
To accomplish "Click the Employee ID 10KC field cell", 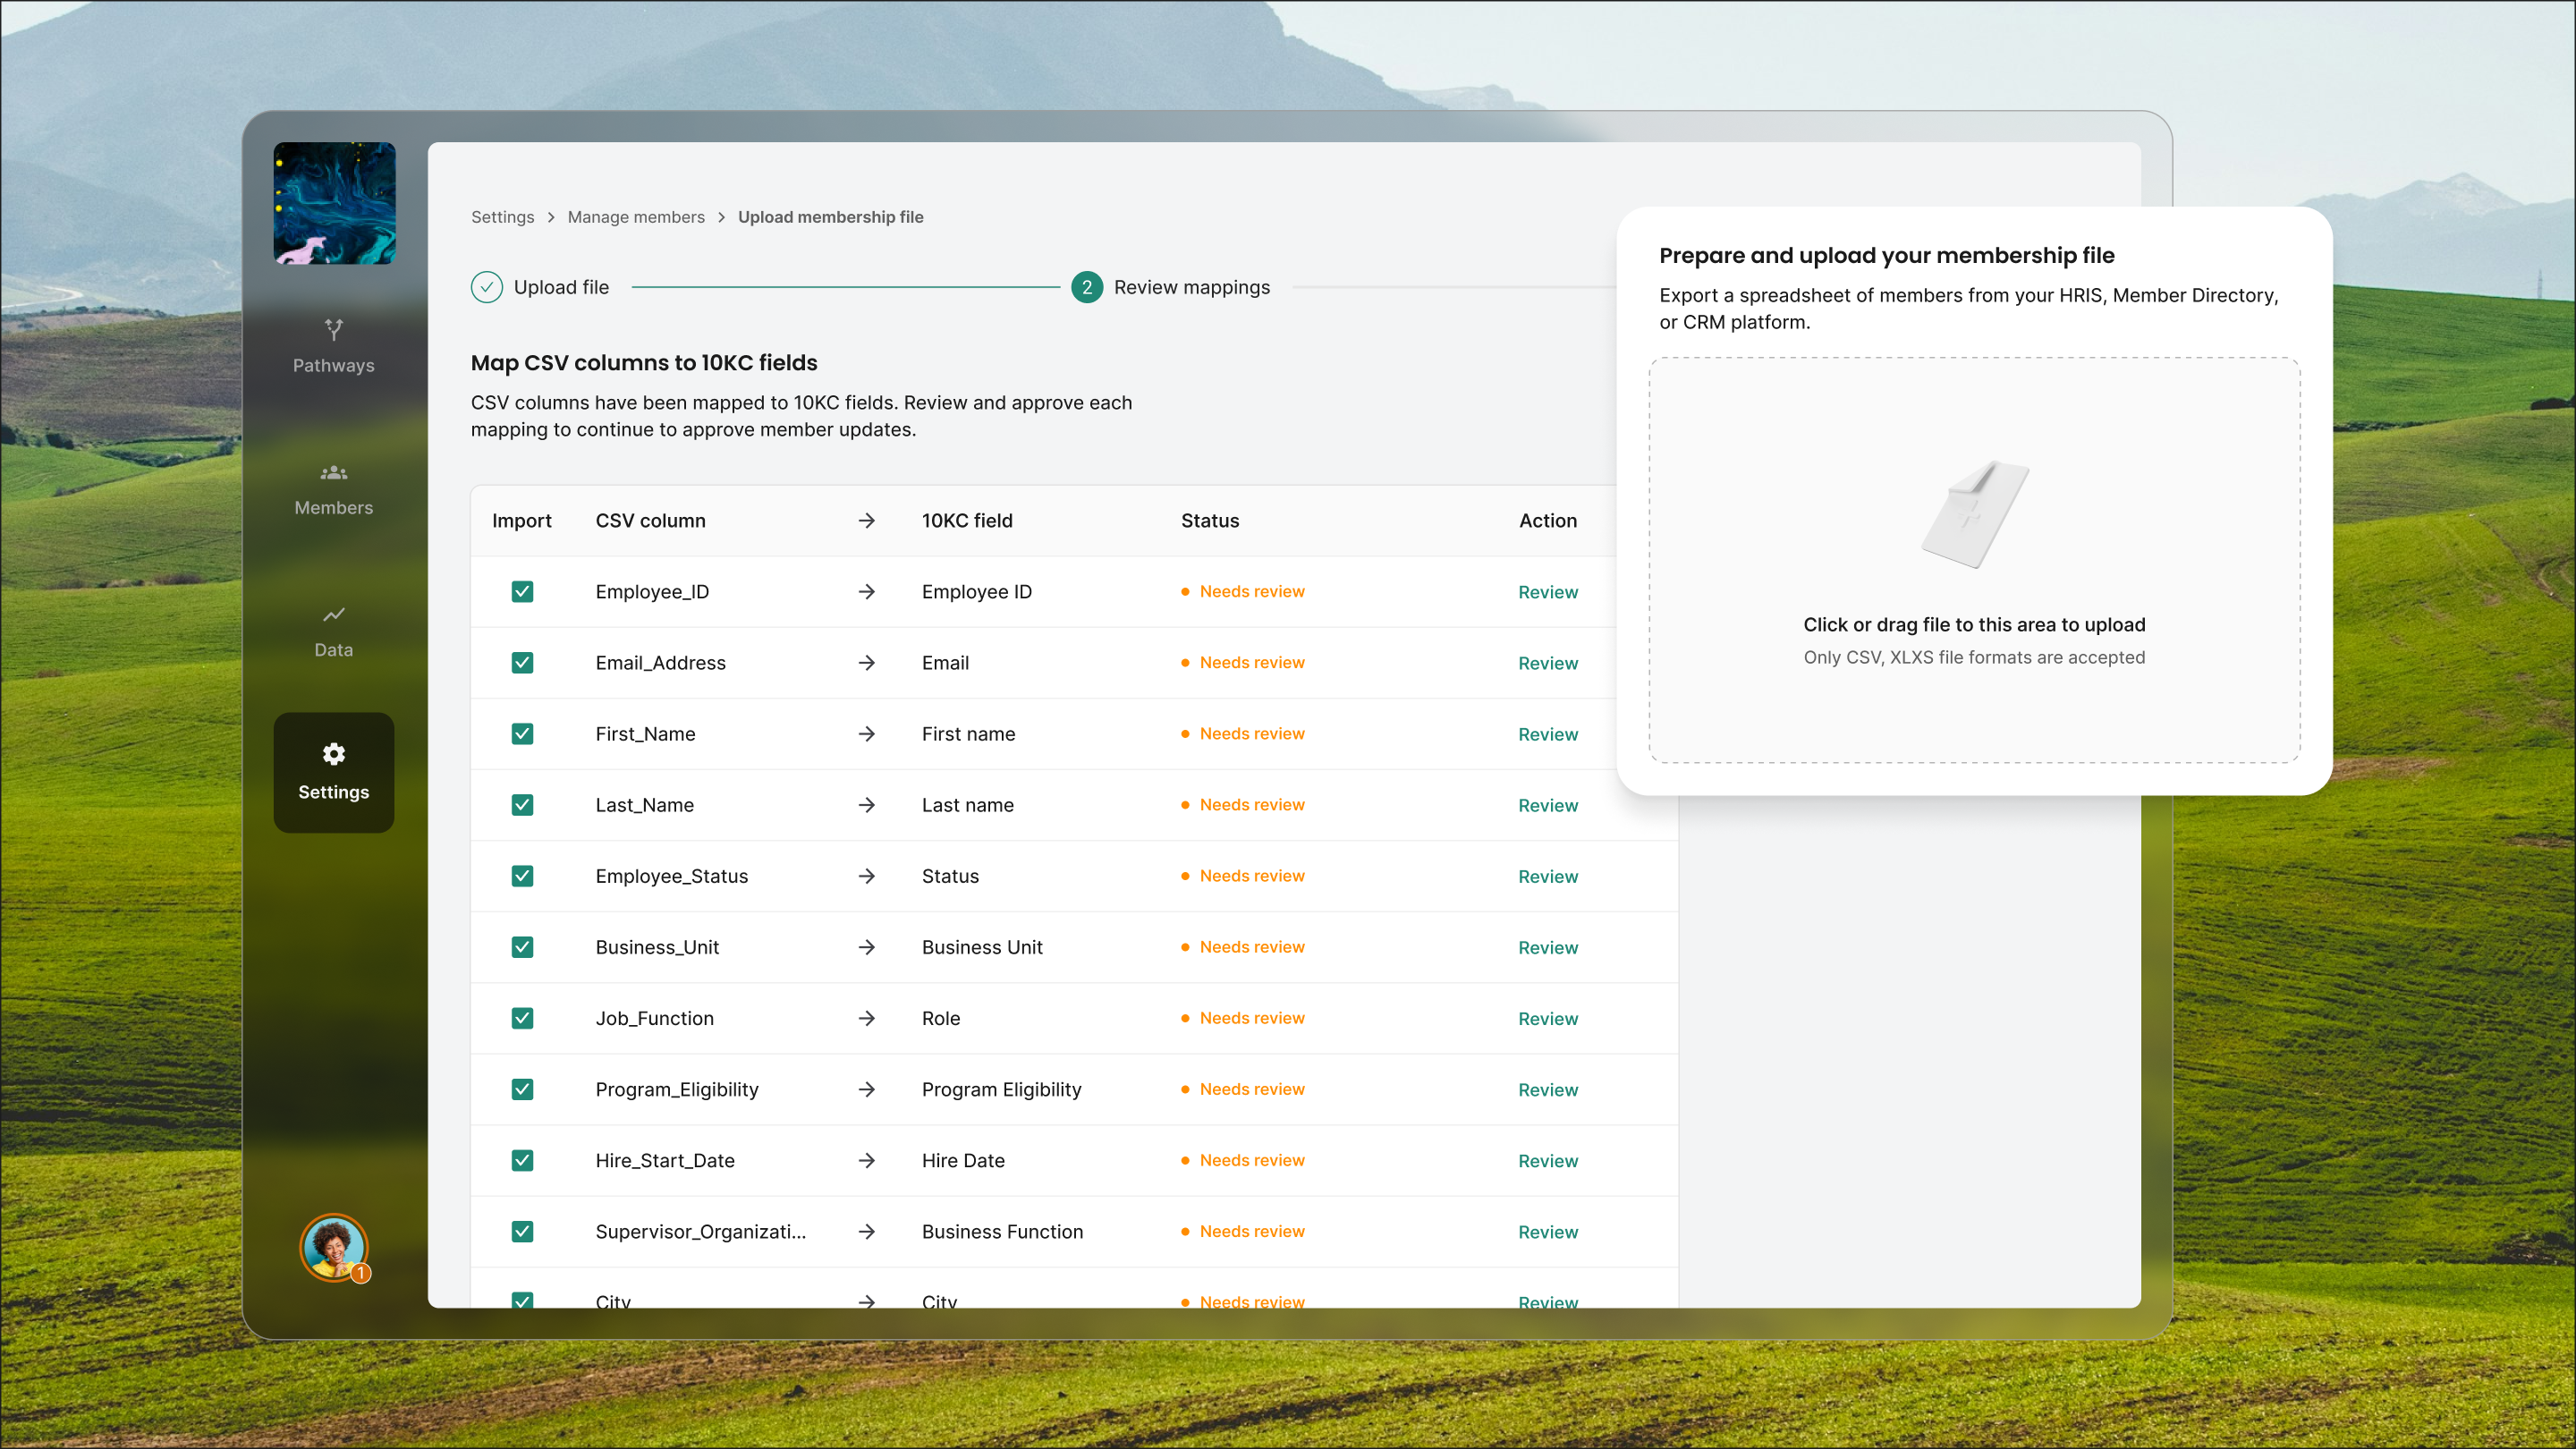I will pos(977,591).
